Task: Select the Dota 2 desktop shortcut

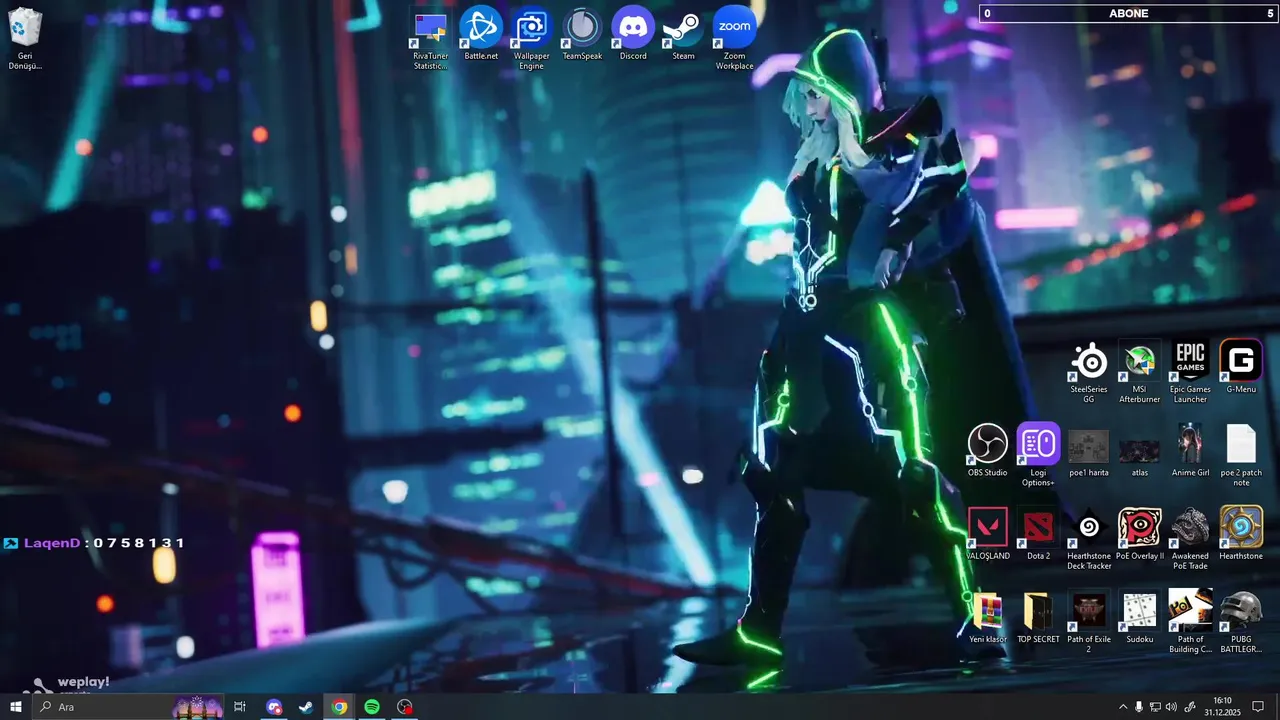Action: pos(1038,533)
